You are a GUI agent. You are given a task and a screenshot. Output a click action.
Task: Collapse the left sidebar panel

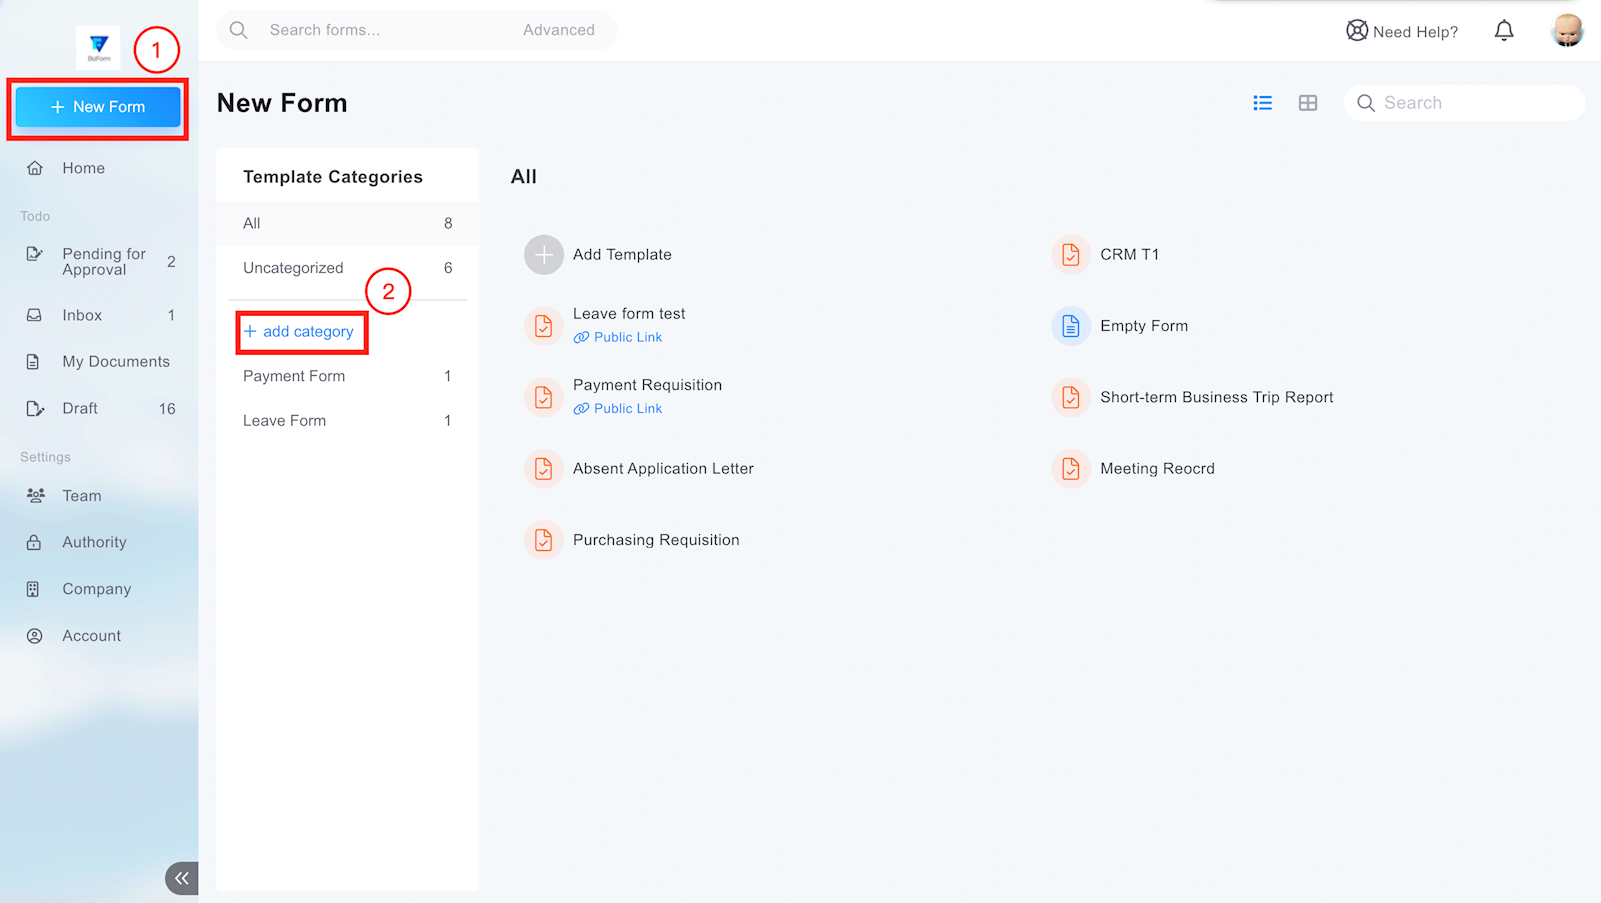pyautogui.click(x=181, y=878)
